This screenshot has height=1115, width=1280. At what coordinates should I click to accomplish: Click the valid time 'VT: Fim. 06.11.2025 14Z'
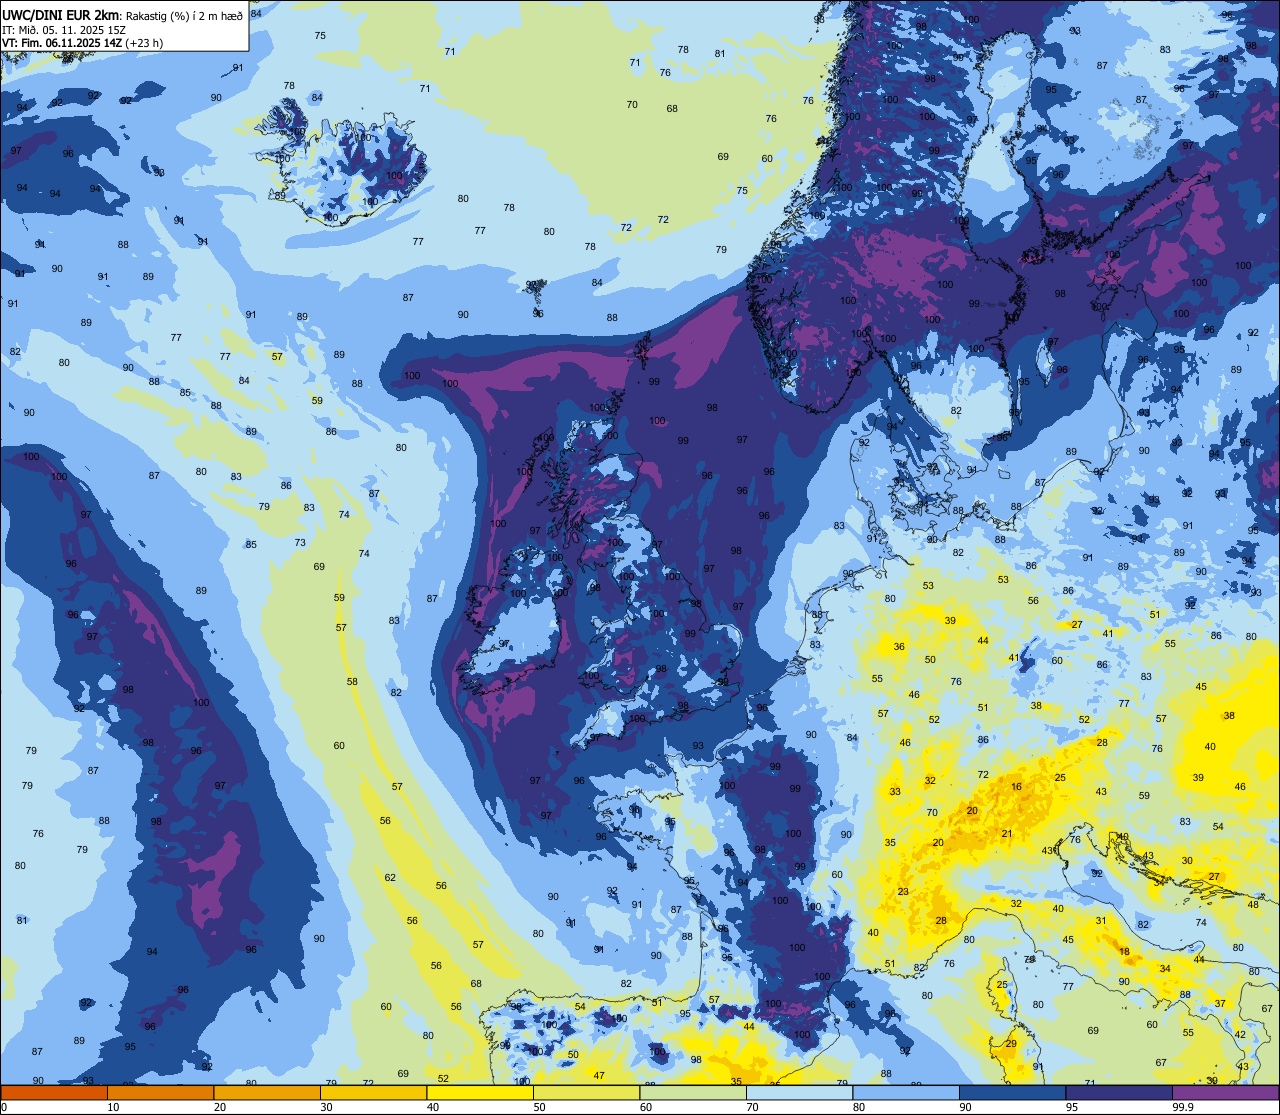point(62,43)
